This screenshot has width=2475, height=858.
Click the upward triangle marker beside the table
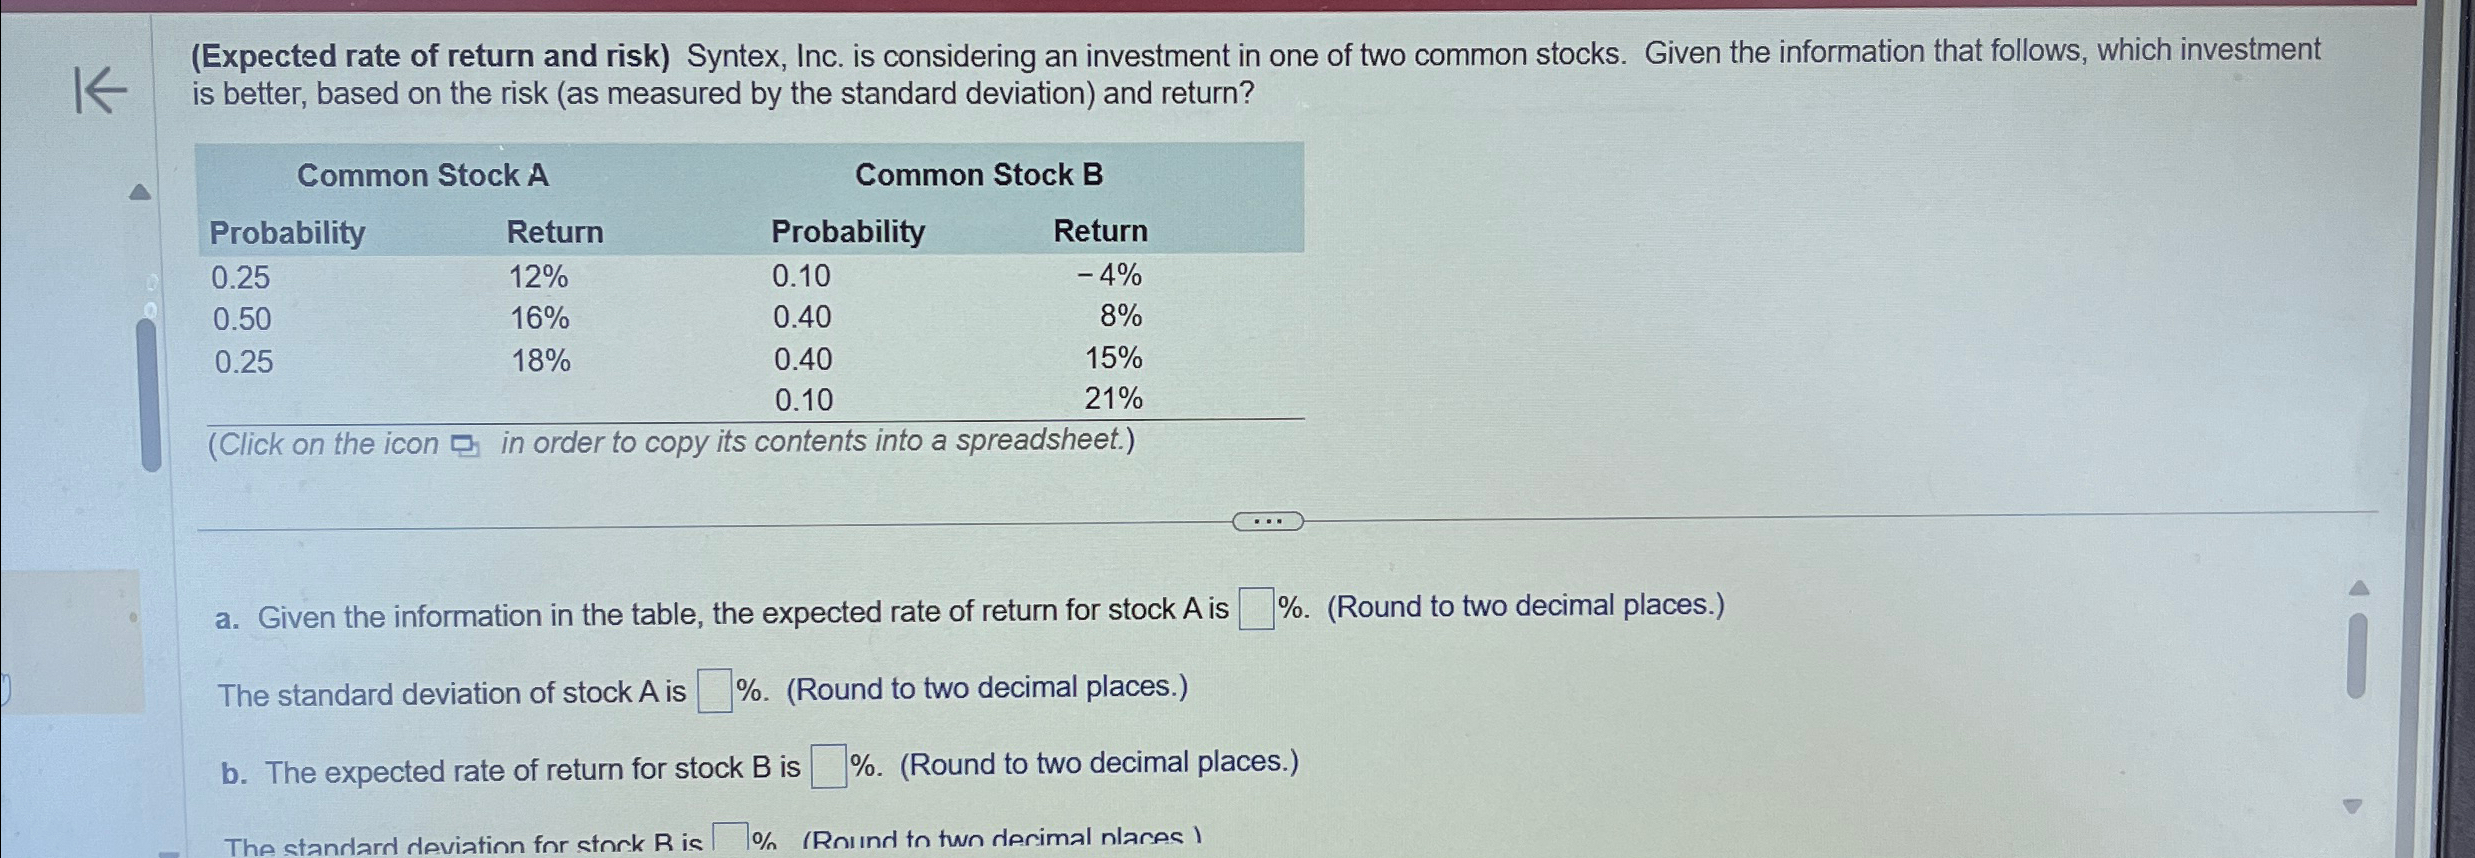click(x=141, y=193)
